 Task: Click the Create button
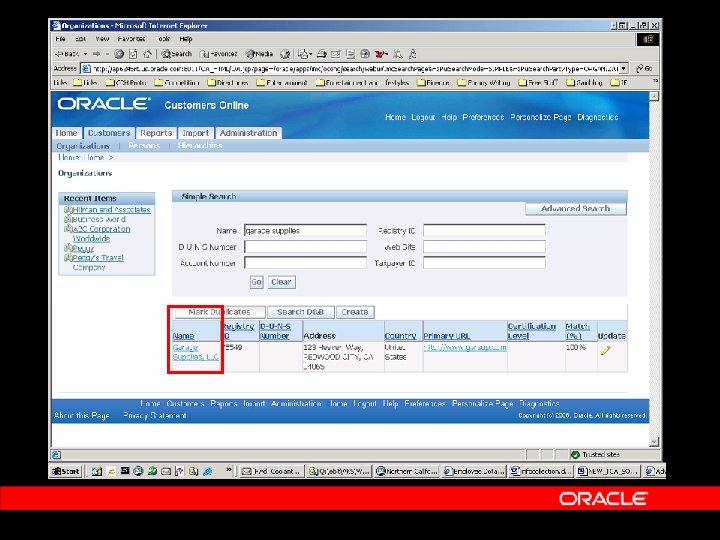[355, 312]
